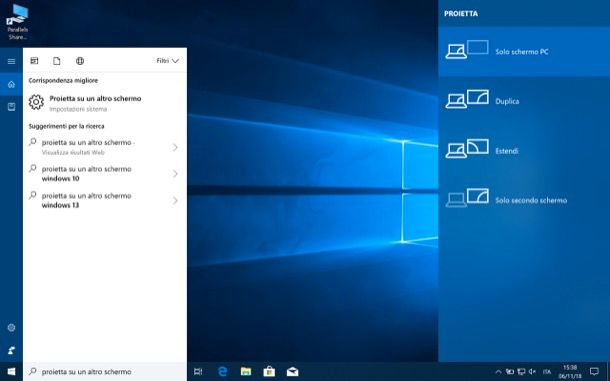Viewport: 610px width, 381px height.
Task: Select Duplica projection mode
Action: tap(524, 101)
